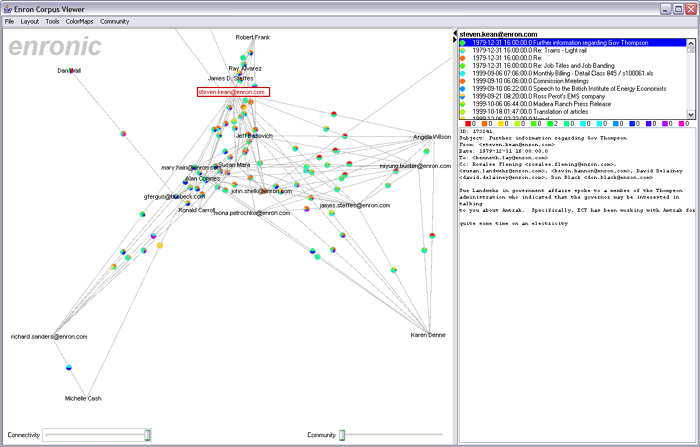Click the icon beside 'Madera Ranch Press Release'
Viewport: 700px width, 447px height.
[x=463, y=104]
